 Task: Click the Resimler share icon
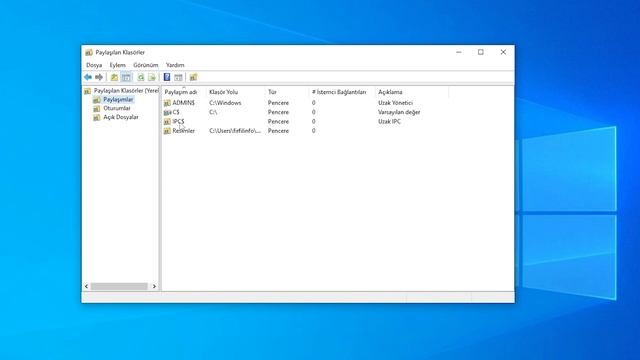(x=167, y=131)
